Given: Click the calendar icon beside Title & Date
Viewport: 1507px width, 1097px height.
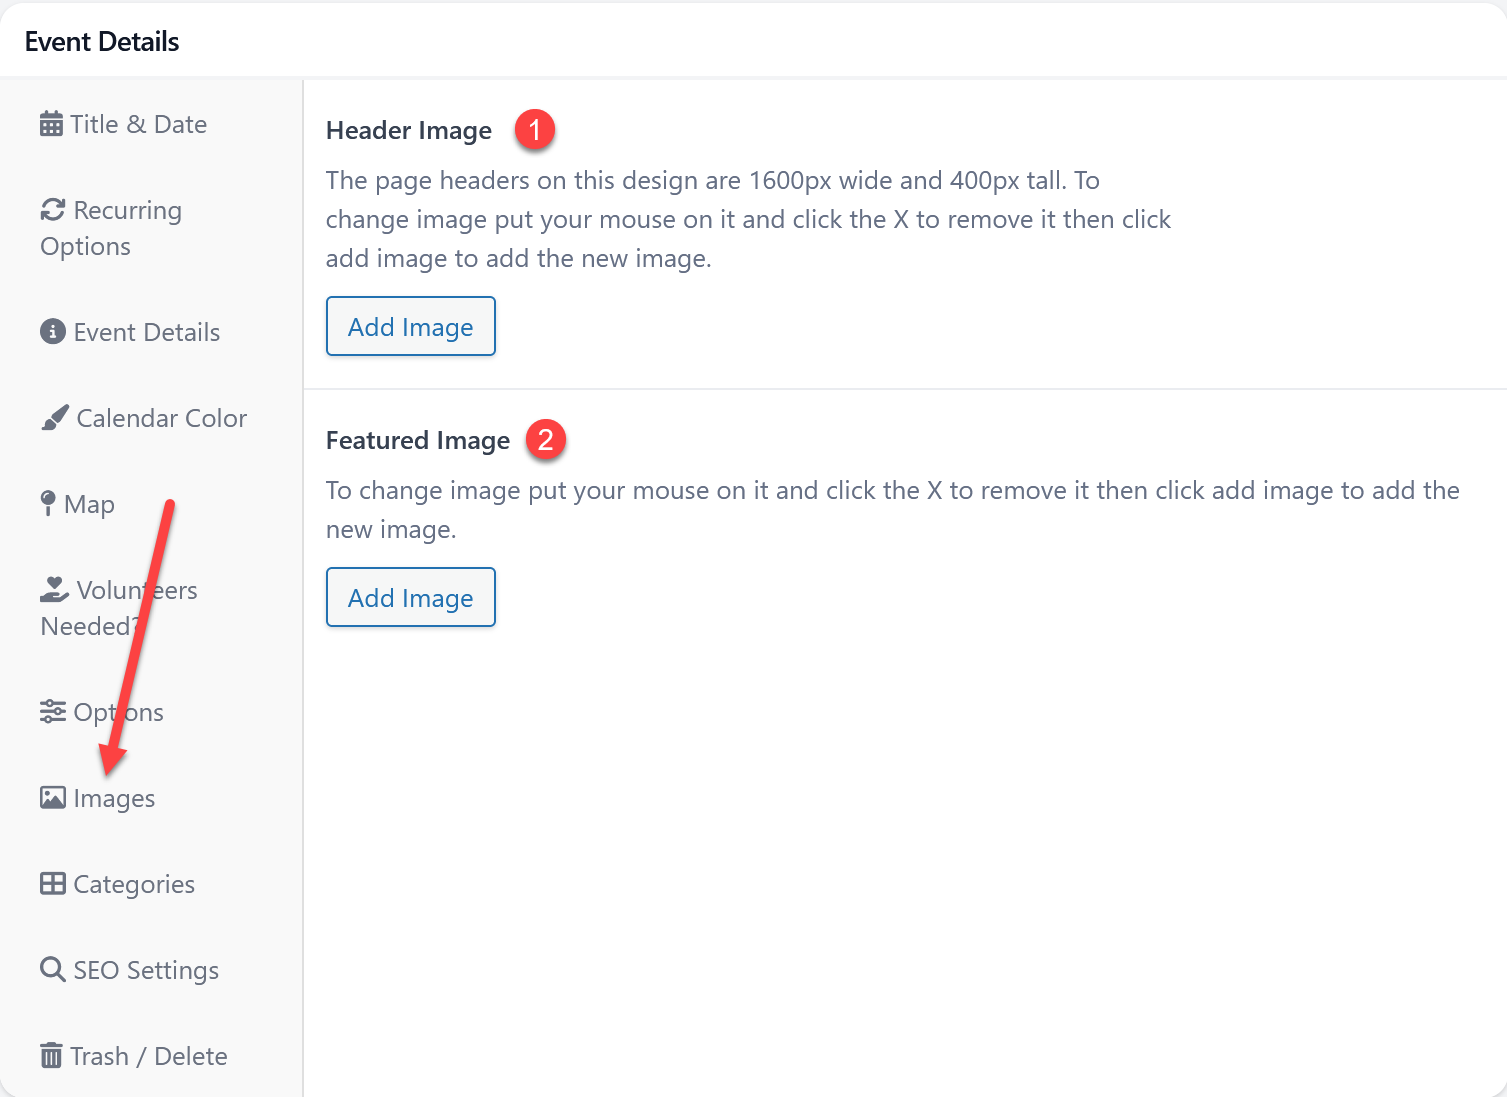Looking at the screenshot, I should 51,124.
